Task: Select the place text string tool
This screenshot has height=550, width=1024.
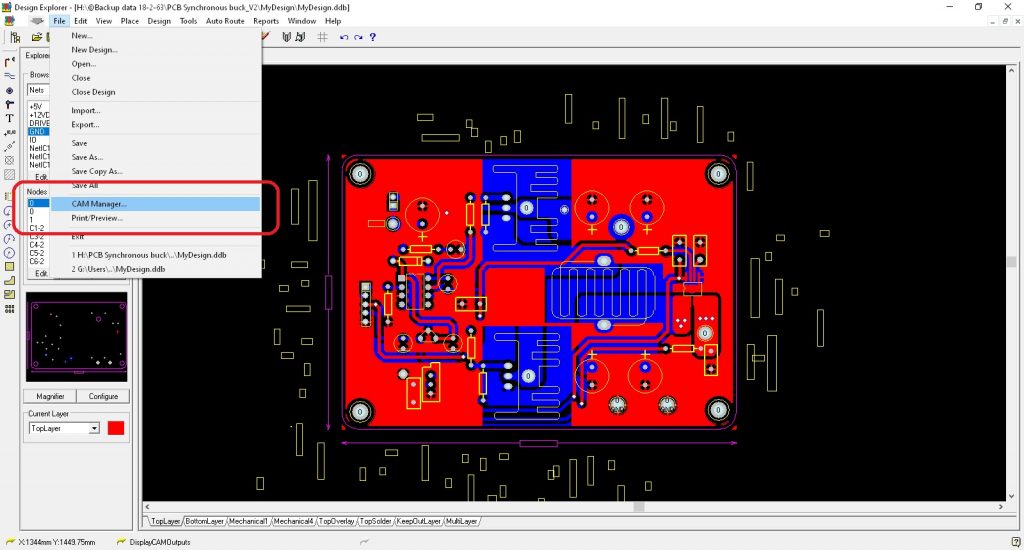Action: point(10,118)
